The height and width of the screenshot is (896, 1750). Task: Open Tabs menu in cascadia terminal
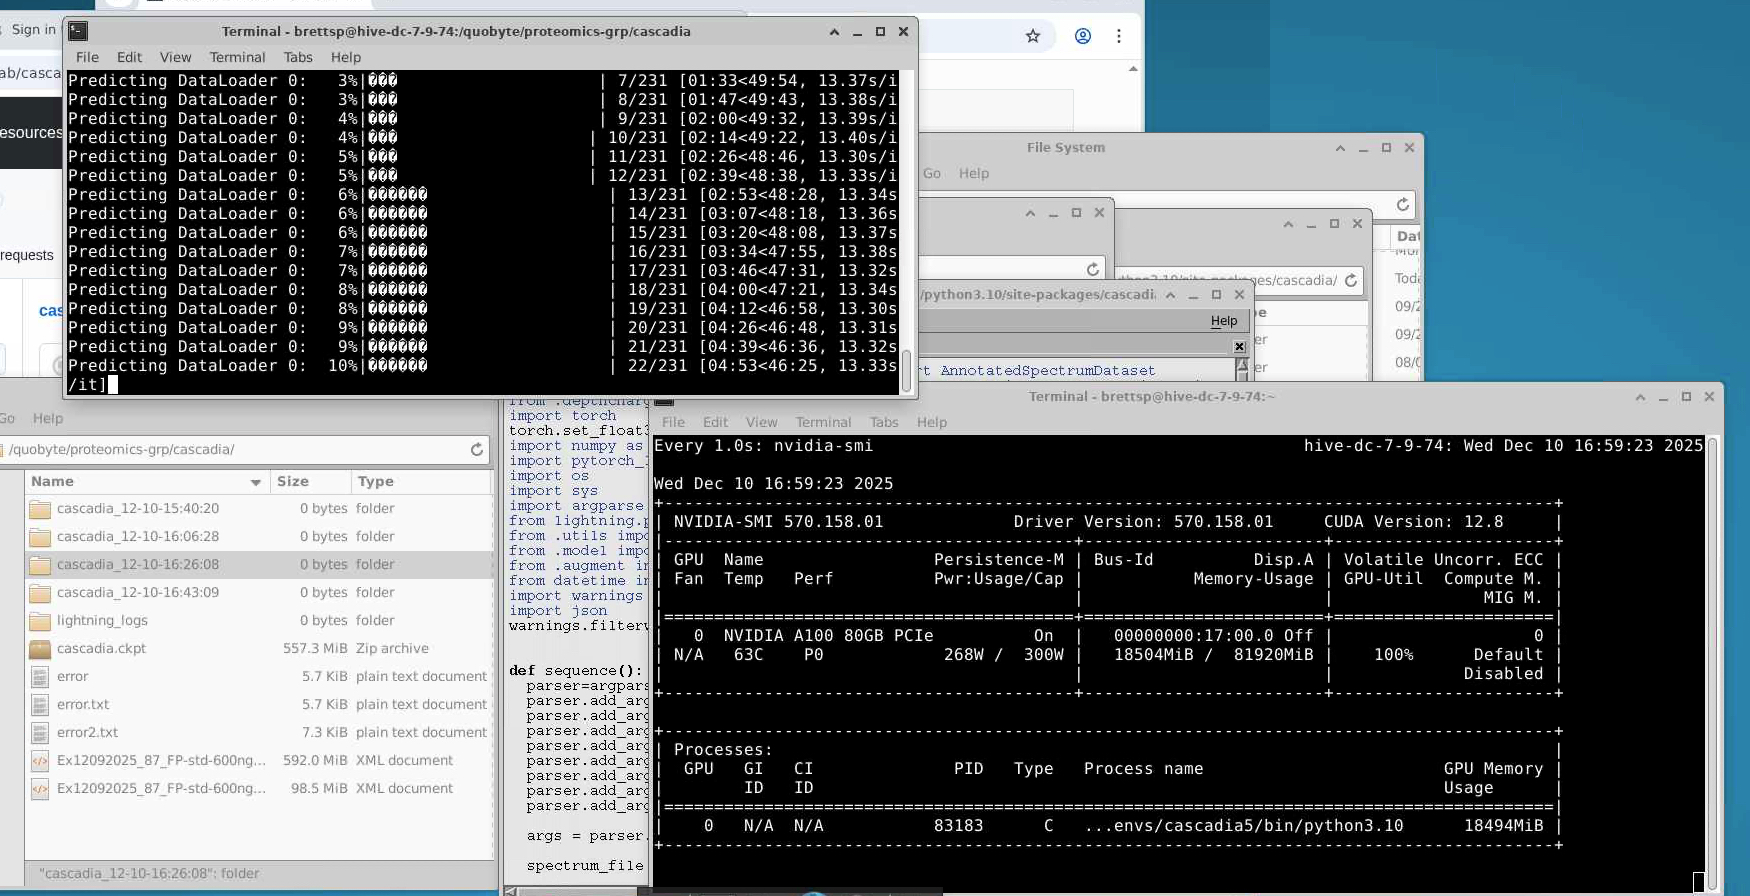coord(298,57)
